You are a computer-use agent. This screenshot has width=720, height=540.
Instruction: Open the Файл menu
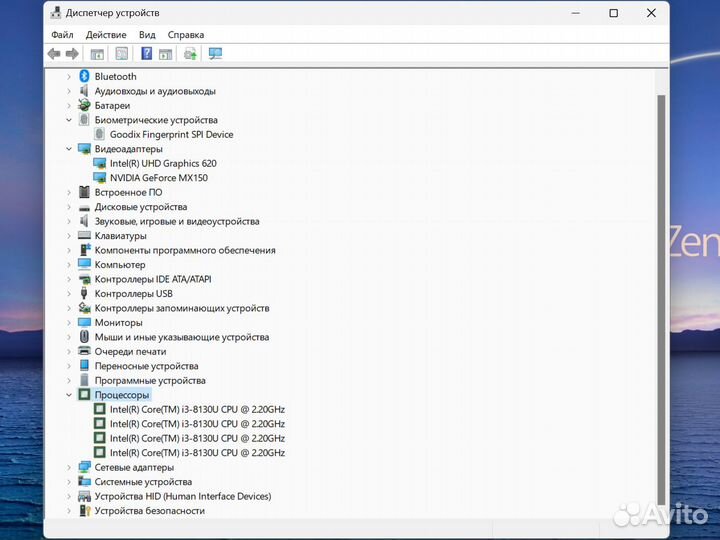coord(62,35)
